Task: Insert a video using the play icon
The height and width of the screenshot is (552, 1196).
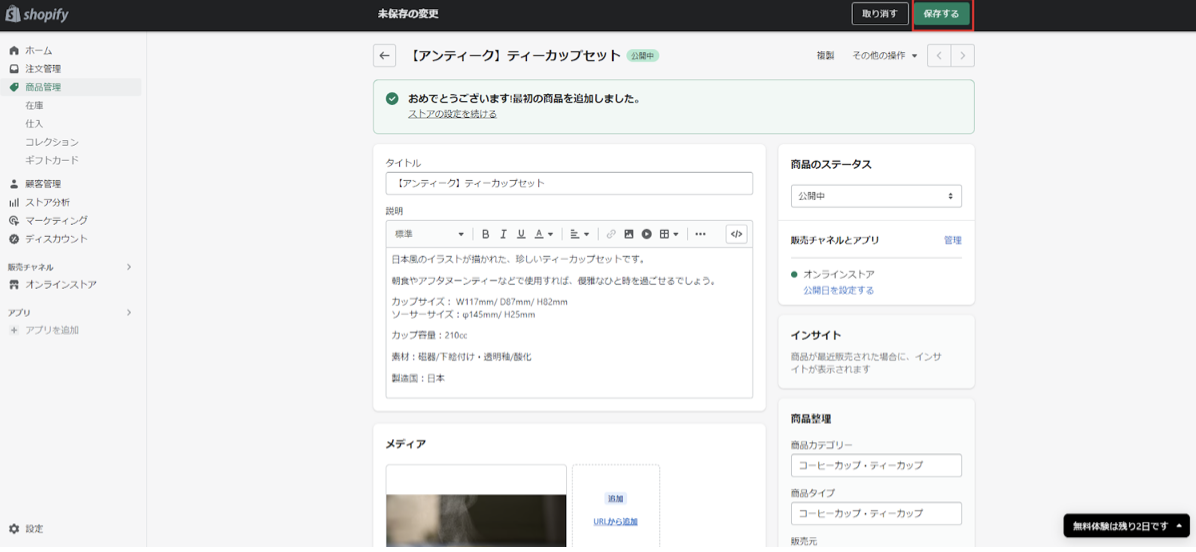Action: coord(647,234)
